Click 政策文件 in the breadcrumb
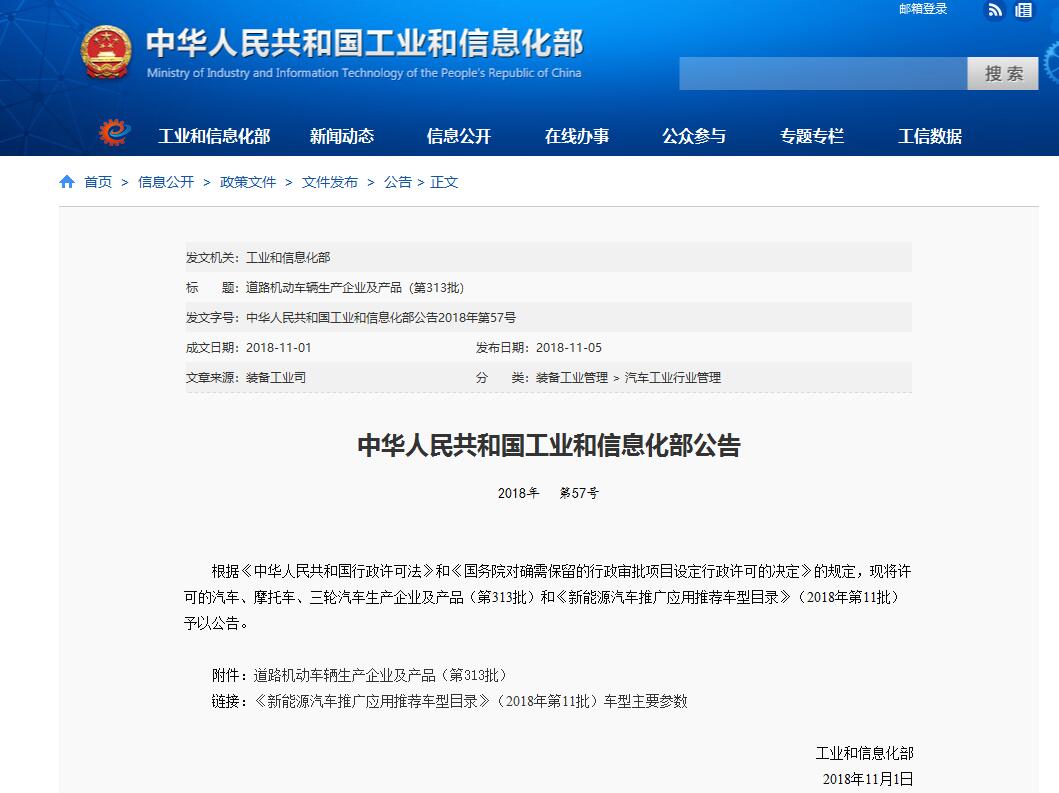The width and height of the screenshot is (1059, 793). coord(248,182)
